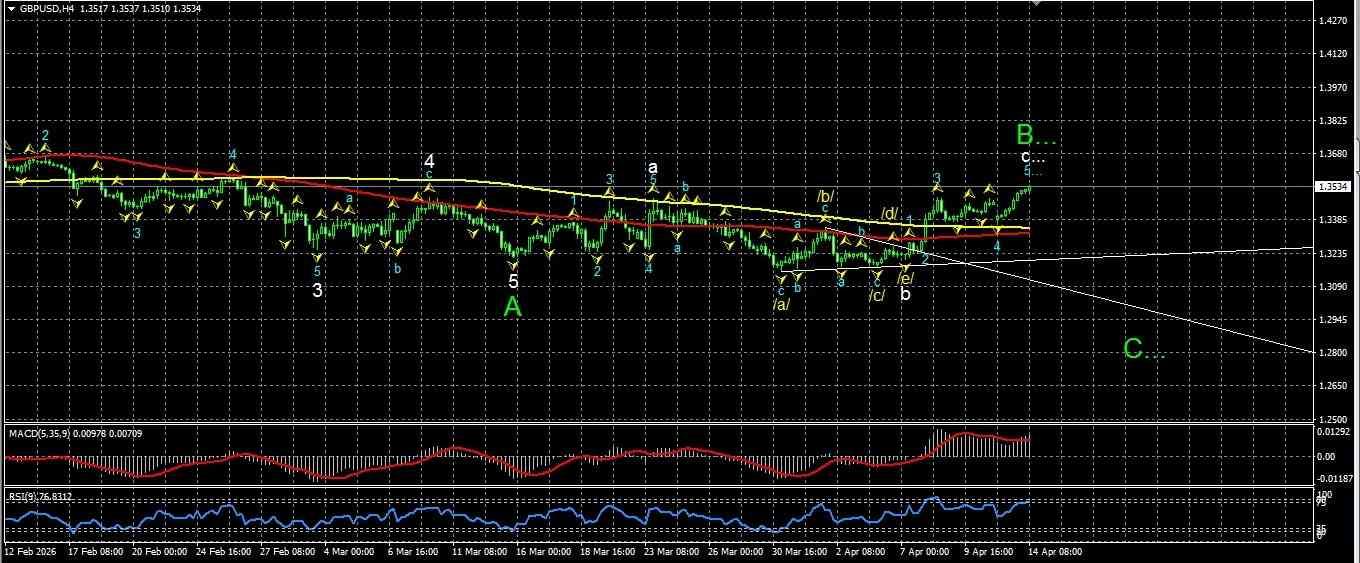Click the 1.2500 price axis label
This screenshot has width=1360, height=563.
click(x=1331, y=419)
